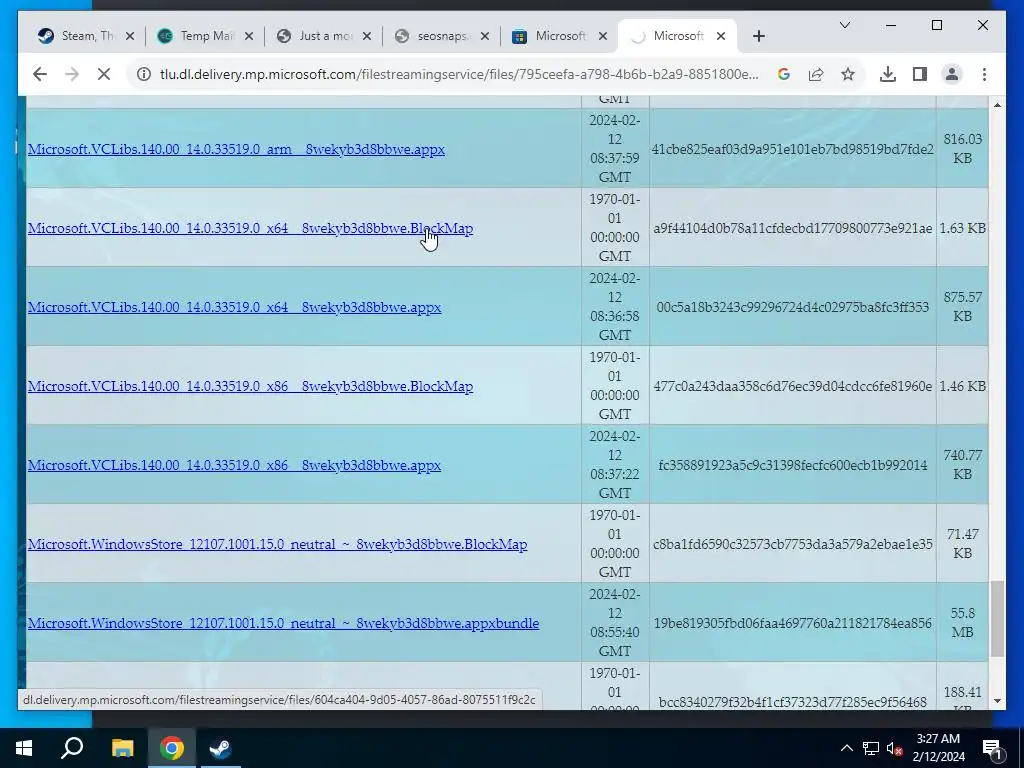Click page scrollbar down arrow

pos(997,701)
